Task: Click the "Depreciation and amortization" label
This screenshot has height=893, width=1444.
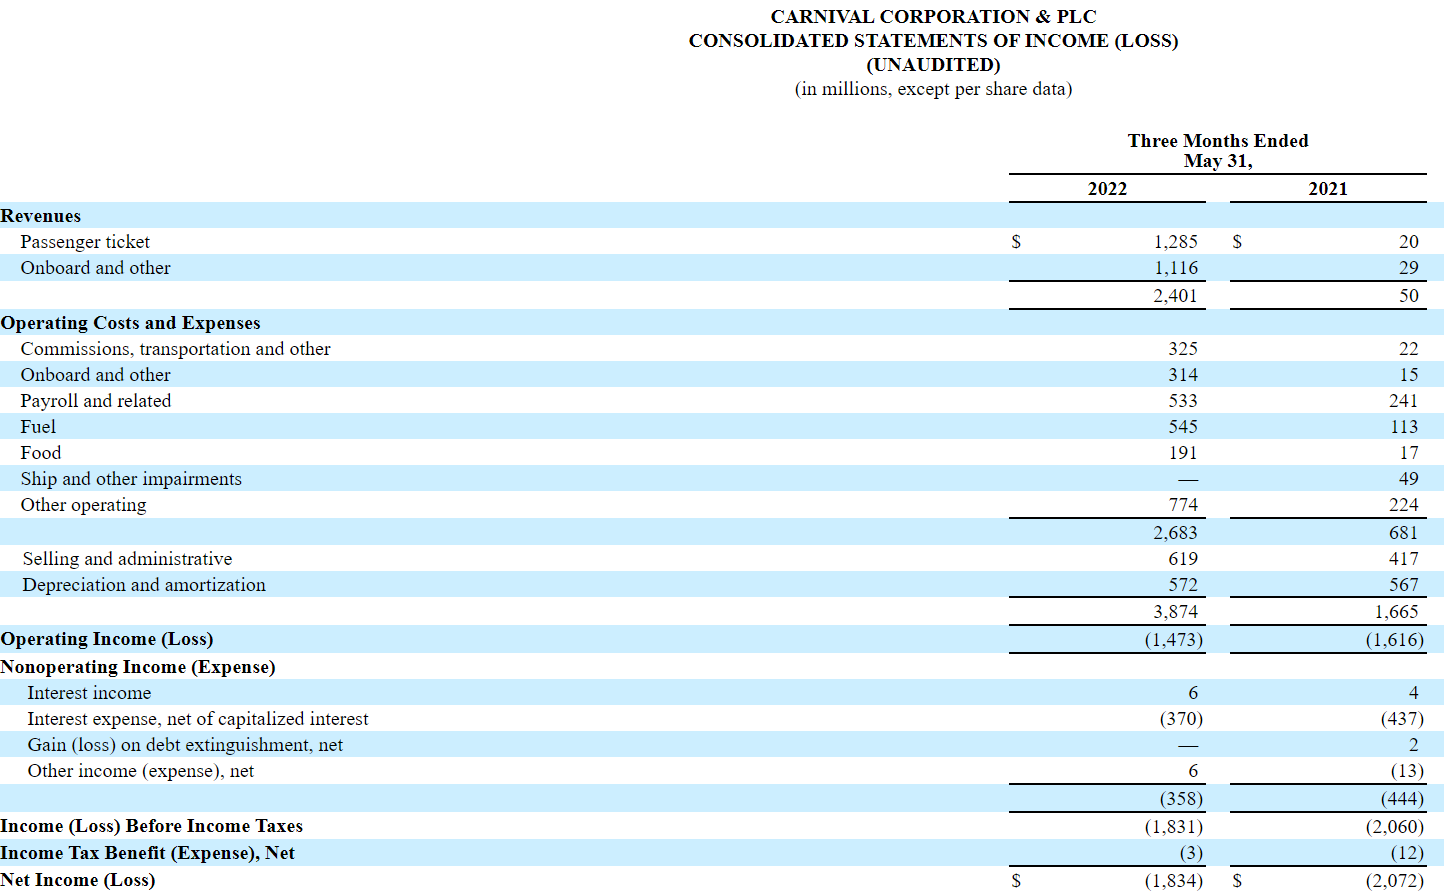Action: tap(144, 585)
